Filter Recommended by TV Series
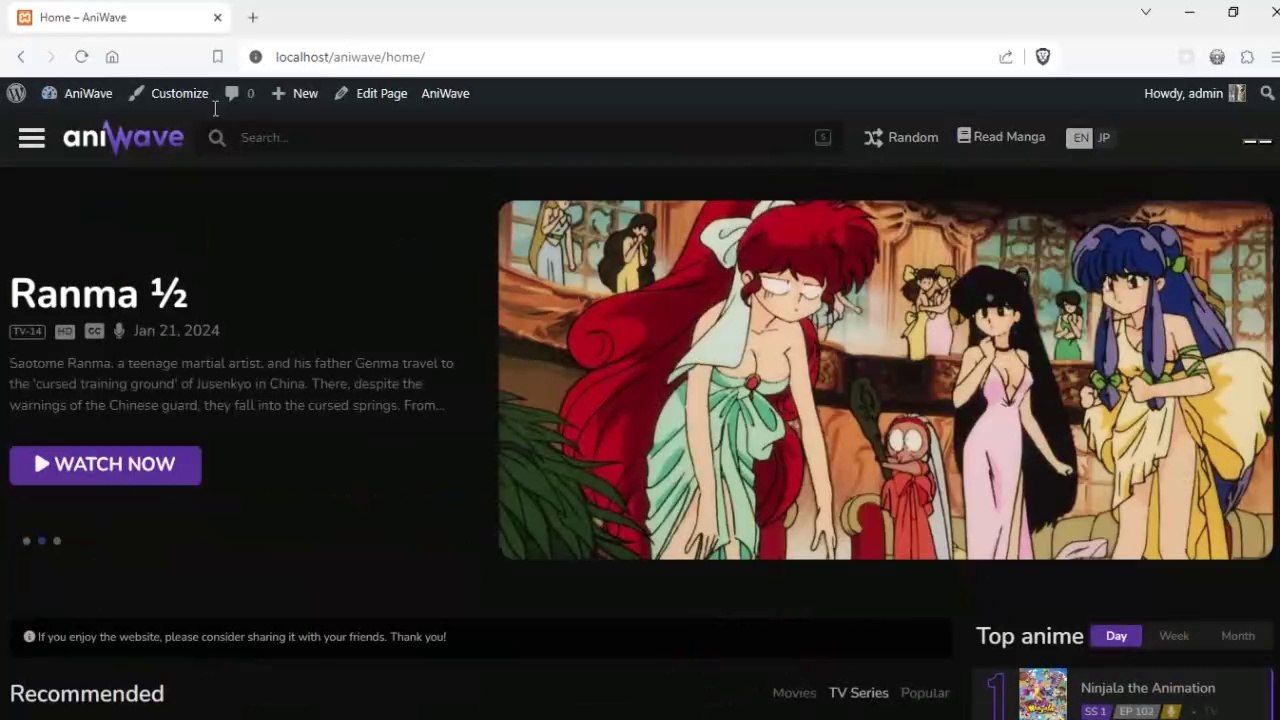This screenshot has width=1280, height=720. [858, 693]
